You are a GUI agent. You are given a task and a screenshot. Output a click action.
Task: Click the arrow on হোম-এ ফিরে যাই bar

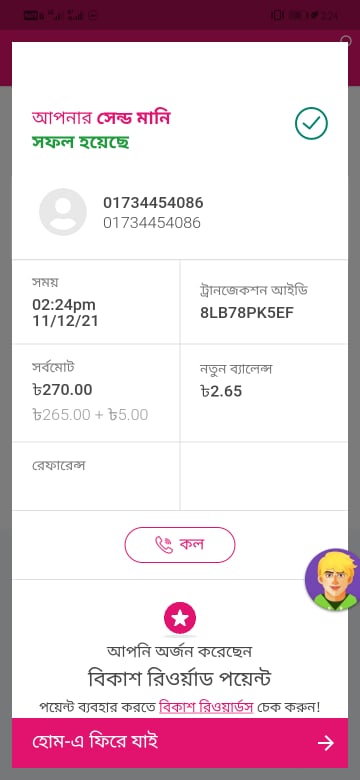pyautogui.click(x=326, y=743)
